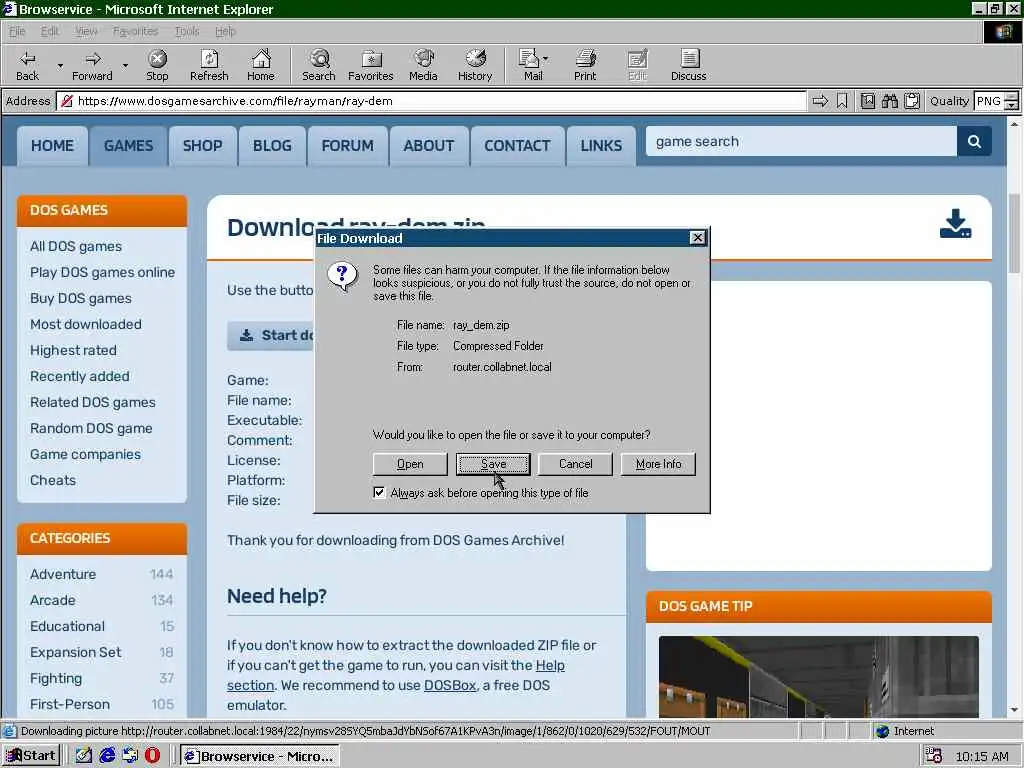Click the bookmark ribbon icon near the address bar
The width and height of the screenshot is (1024, 768).
tap(842, 101)
